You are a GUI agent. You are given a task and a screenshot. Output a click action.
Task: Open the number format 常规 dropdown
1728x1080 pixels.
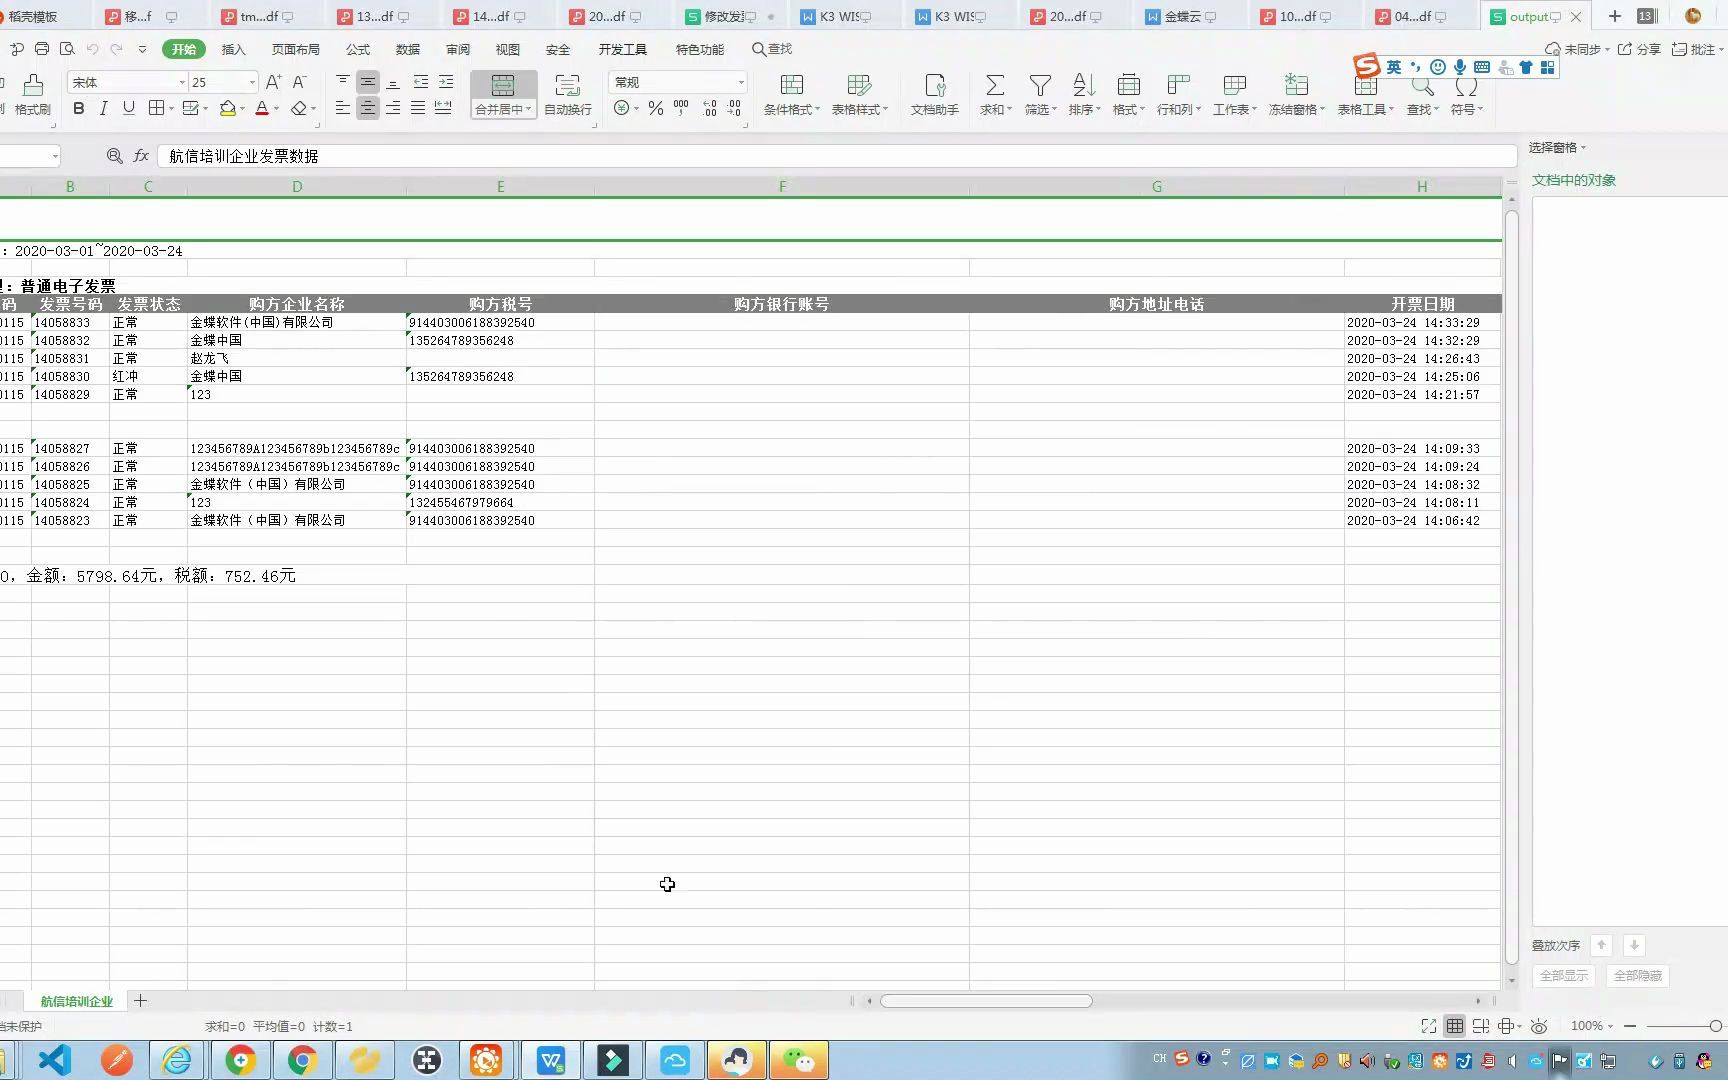[x=741, y=82]
